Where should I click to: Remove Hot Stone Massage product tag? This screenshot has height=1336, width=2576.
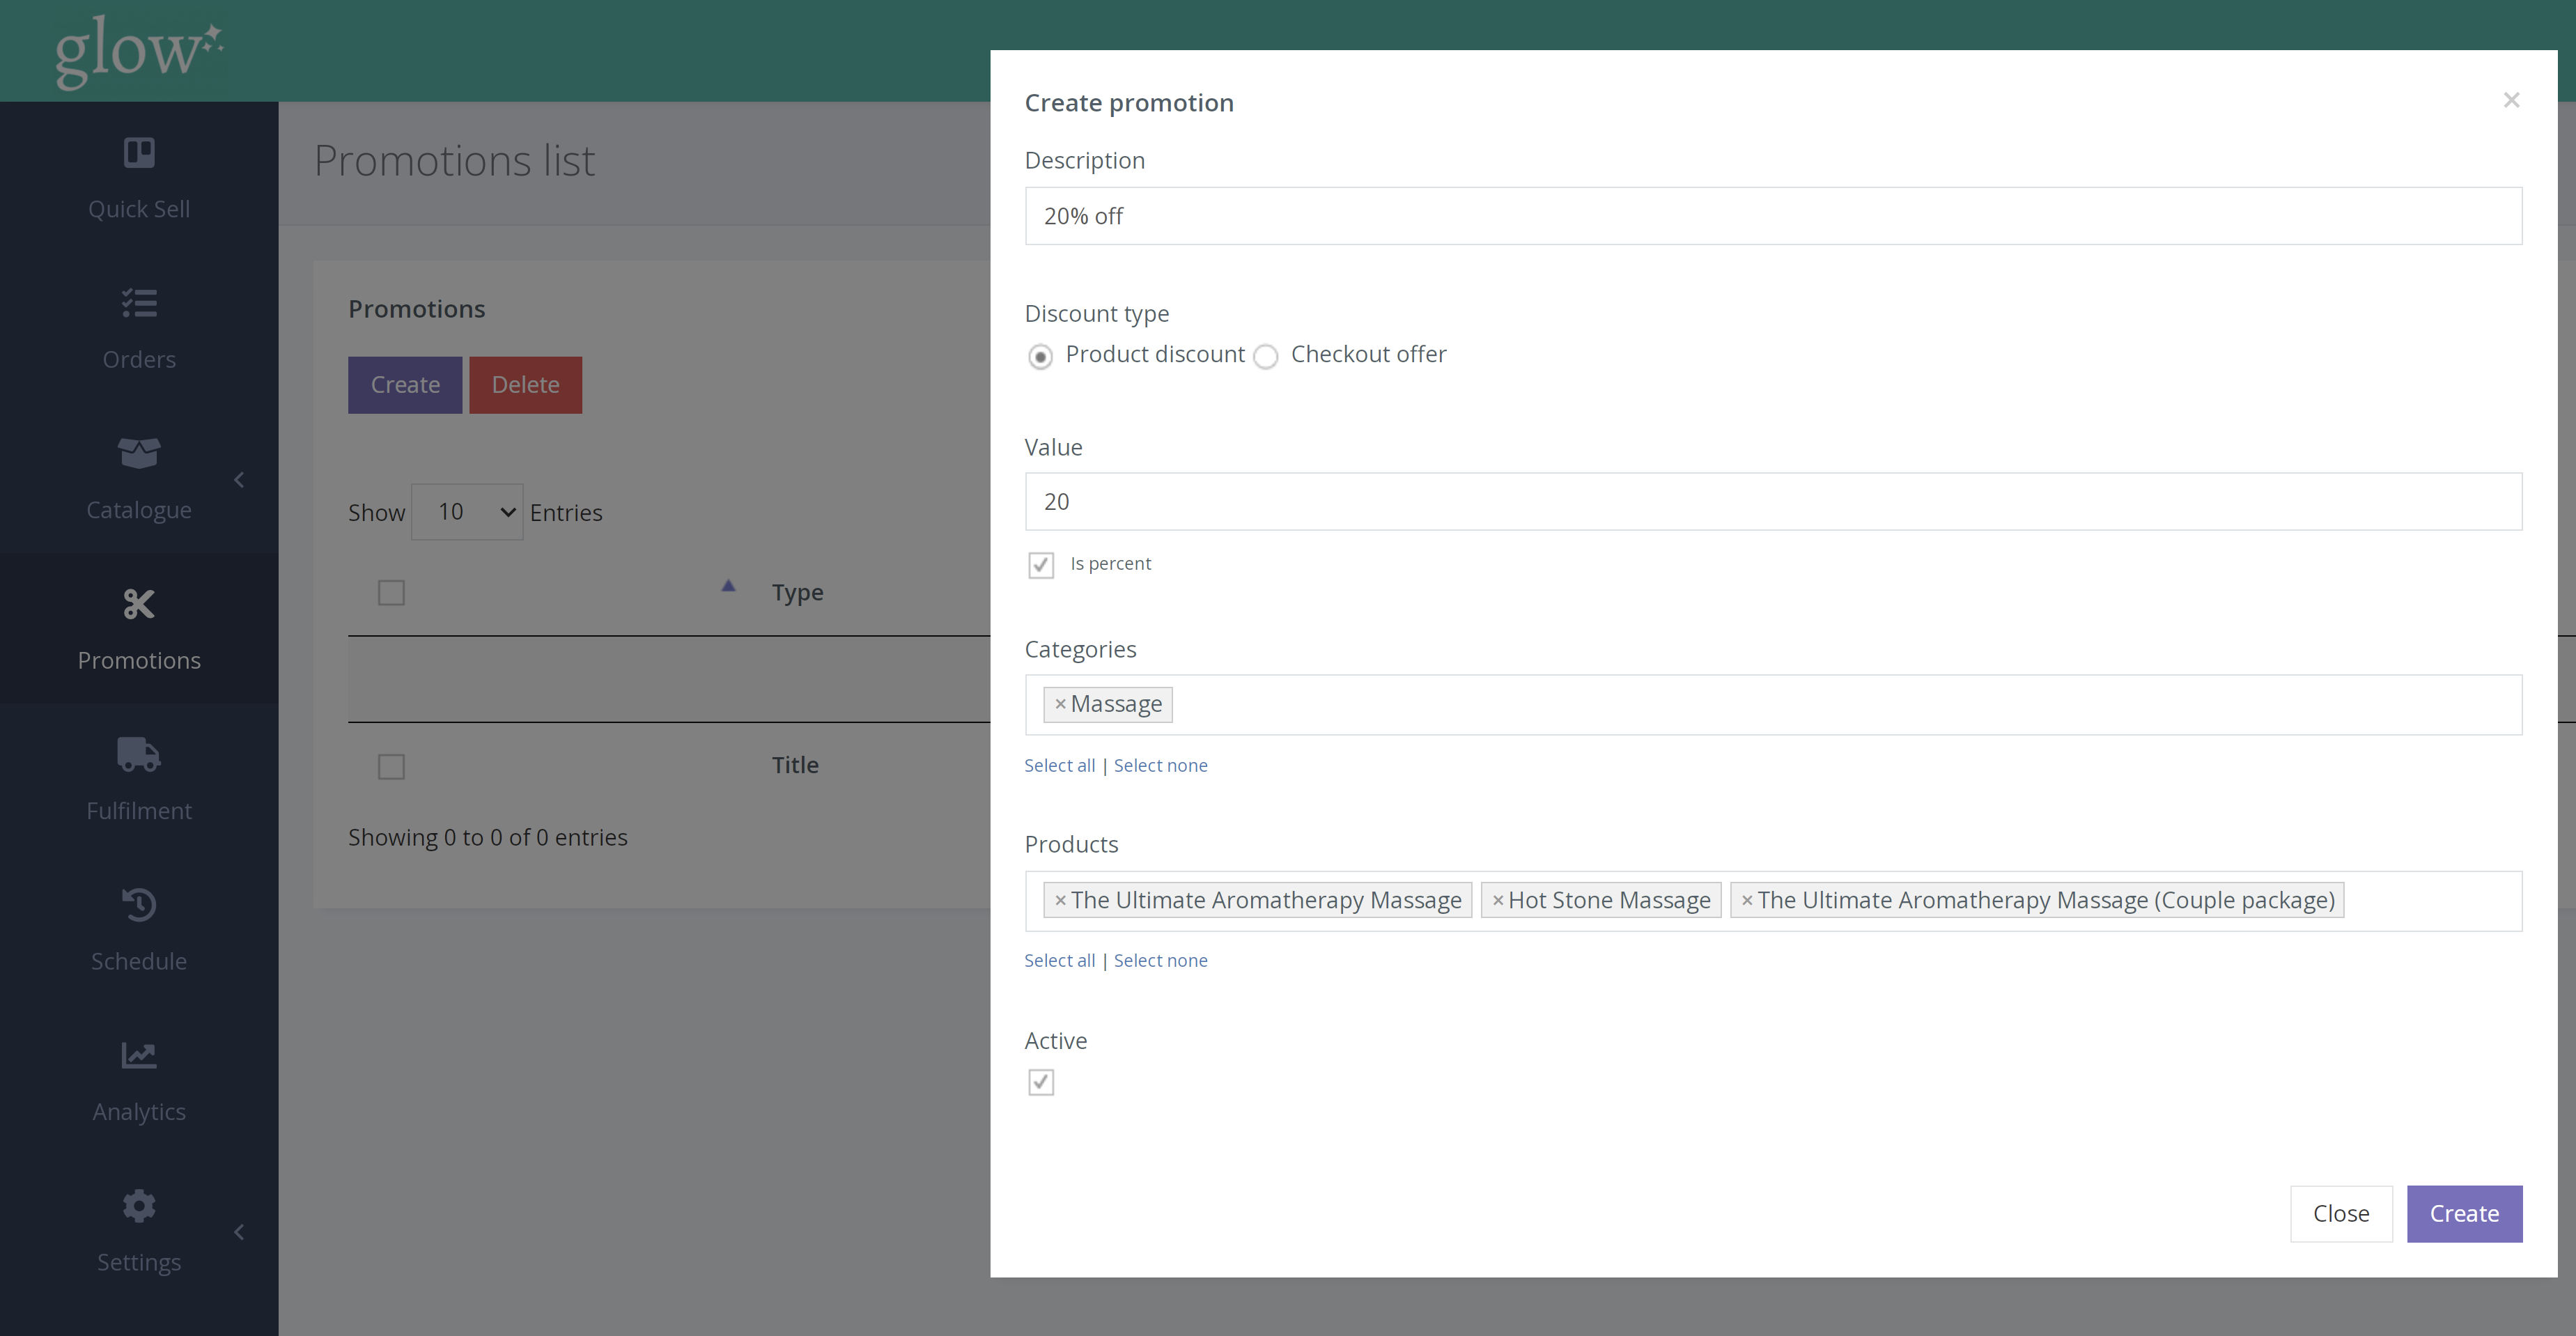1497,901
